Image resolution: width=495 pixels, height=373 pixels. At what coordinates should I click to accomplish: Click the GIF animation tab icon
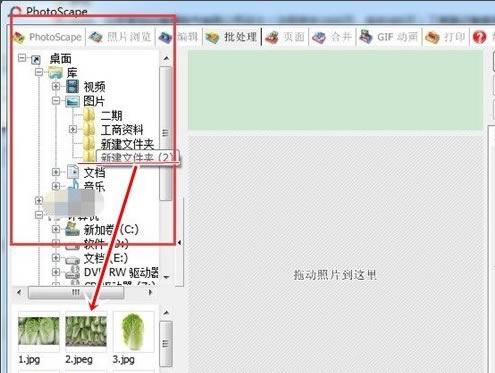(366, 37)
